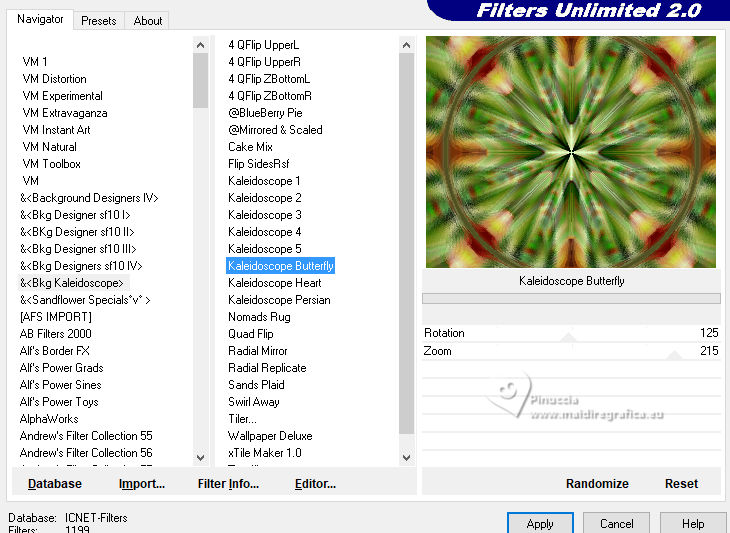Open Filter Info...
730x533 pixels.
click(228, 484)
